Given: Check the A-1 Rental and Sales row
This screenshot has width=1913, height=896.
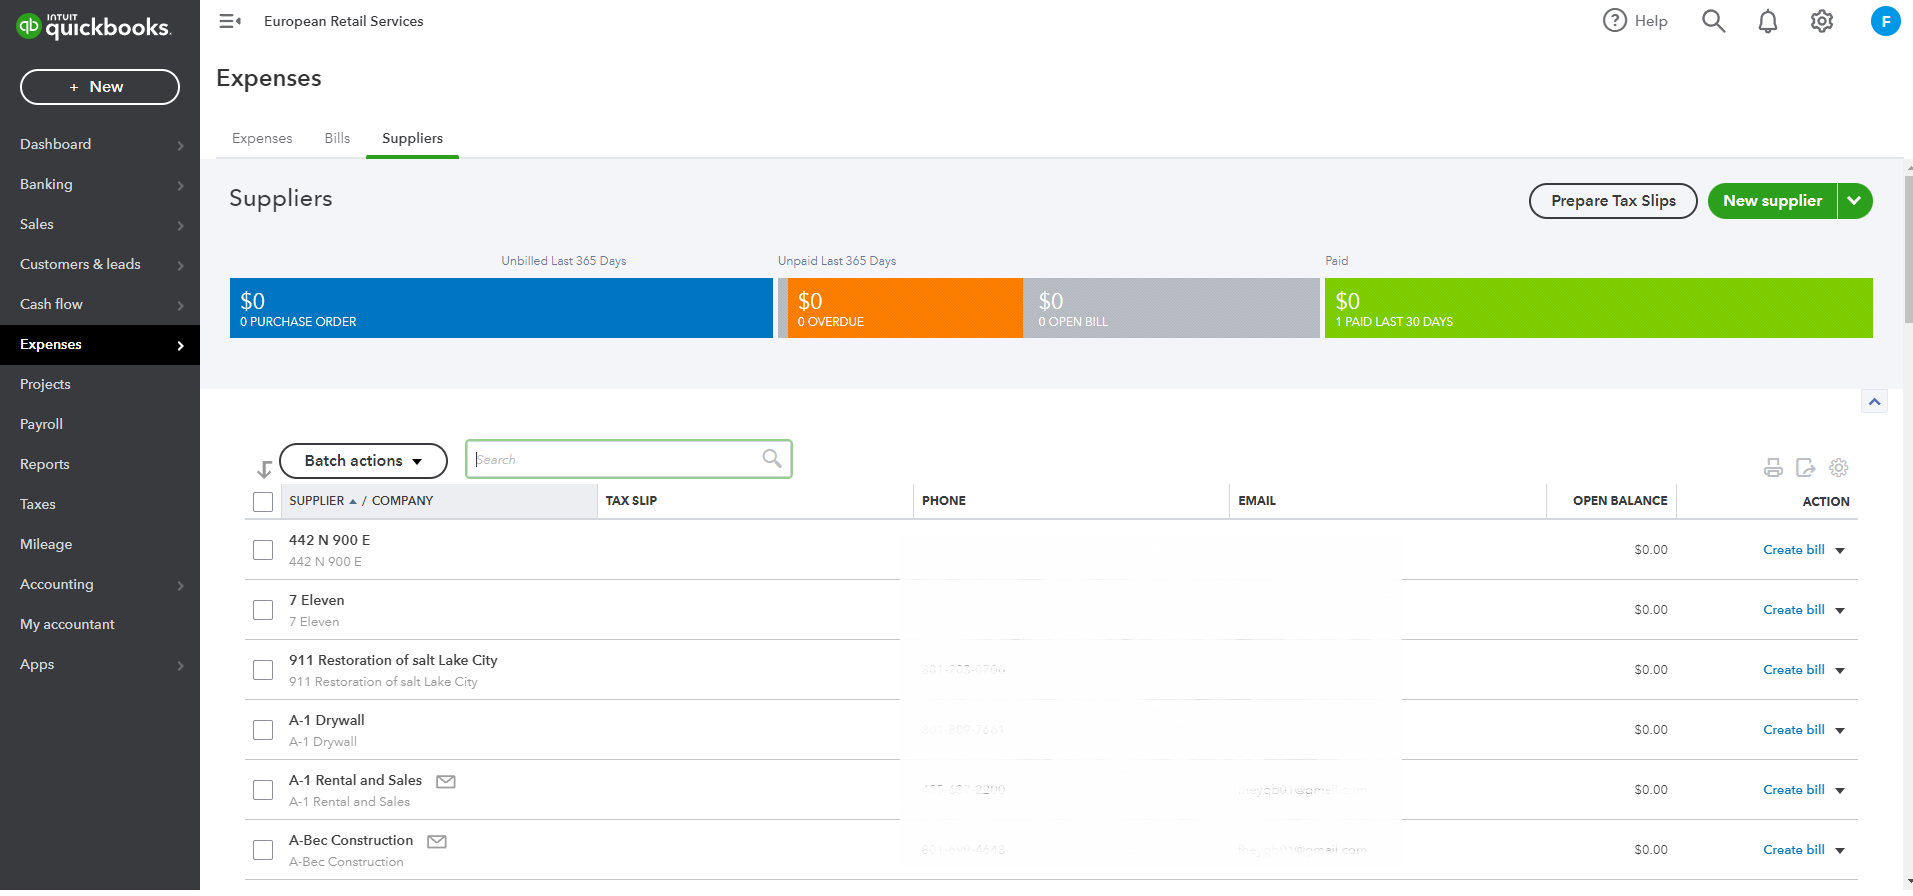Looking at the screenshot, I should tap(263, 790).
